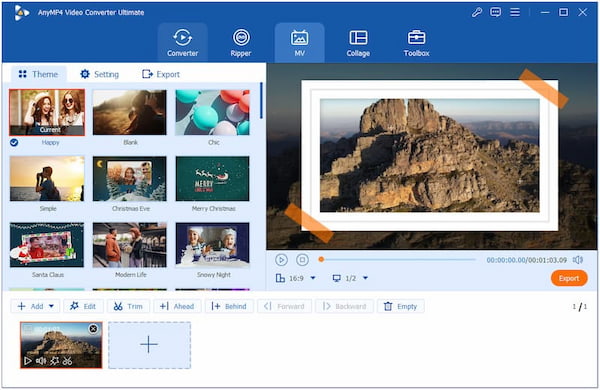
Task: Click the clip's scissors trim icon
Action: 67,361
